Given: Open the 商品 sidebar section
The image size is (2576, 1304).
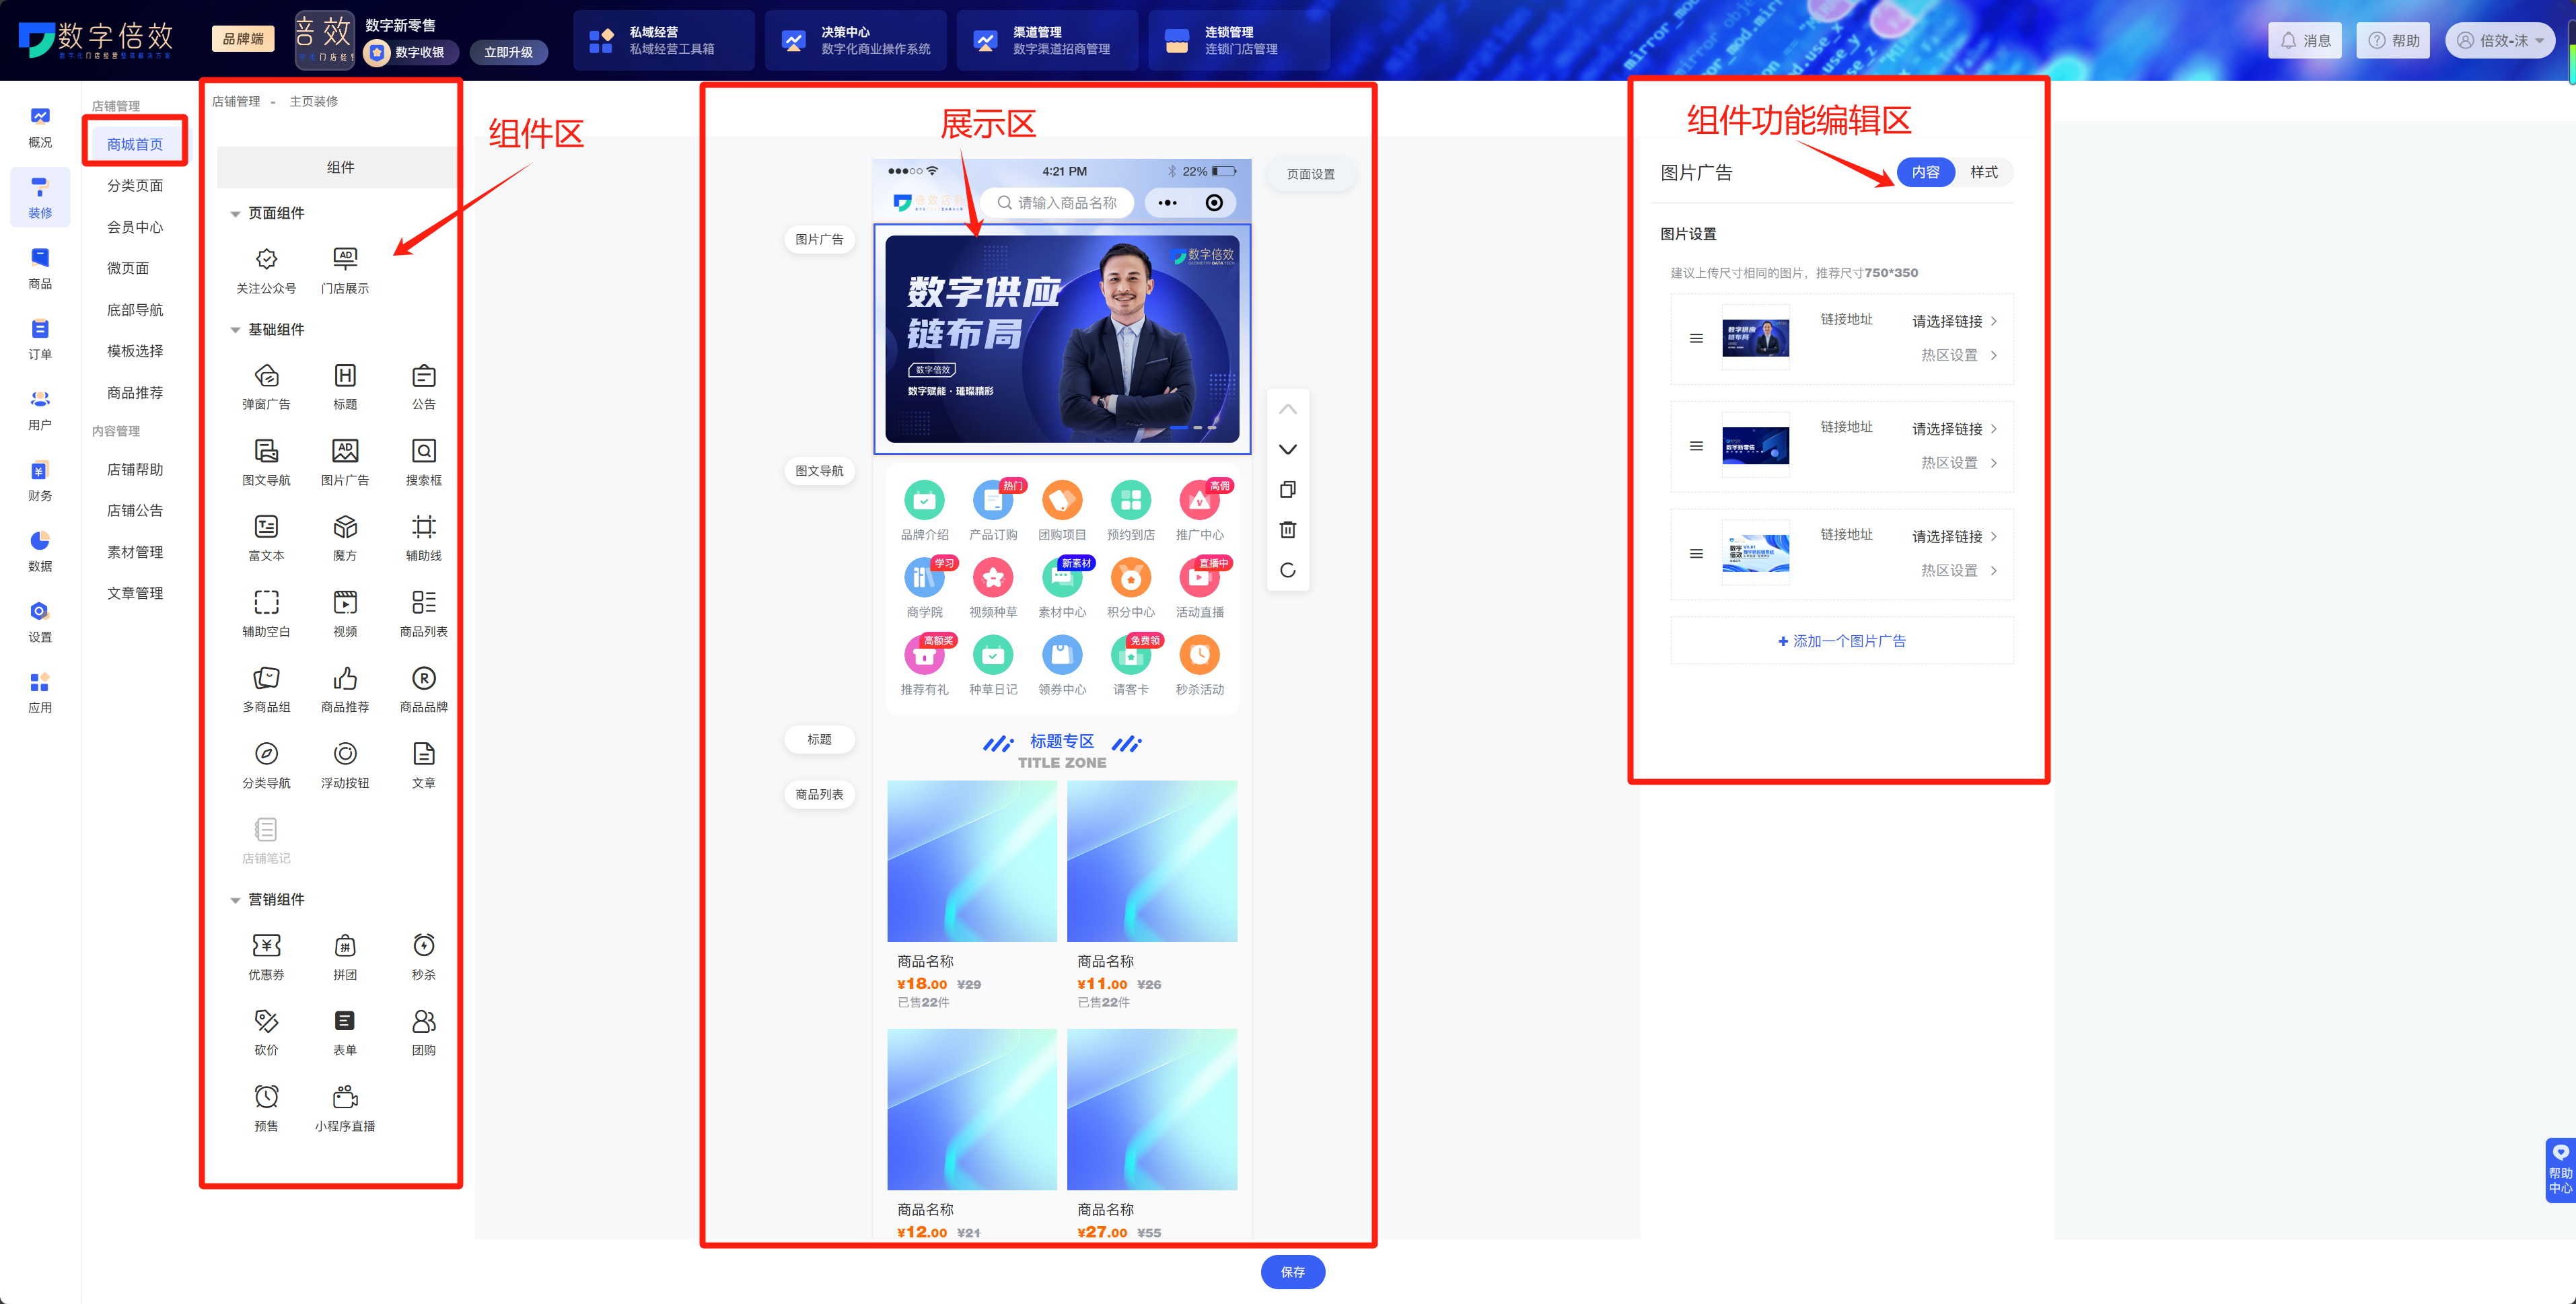Looking at the screenshot, I should click(40, 269).
